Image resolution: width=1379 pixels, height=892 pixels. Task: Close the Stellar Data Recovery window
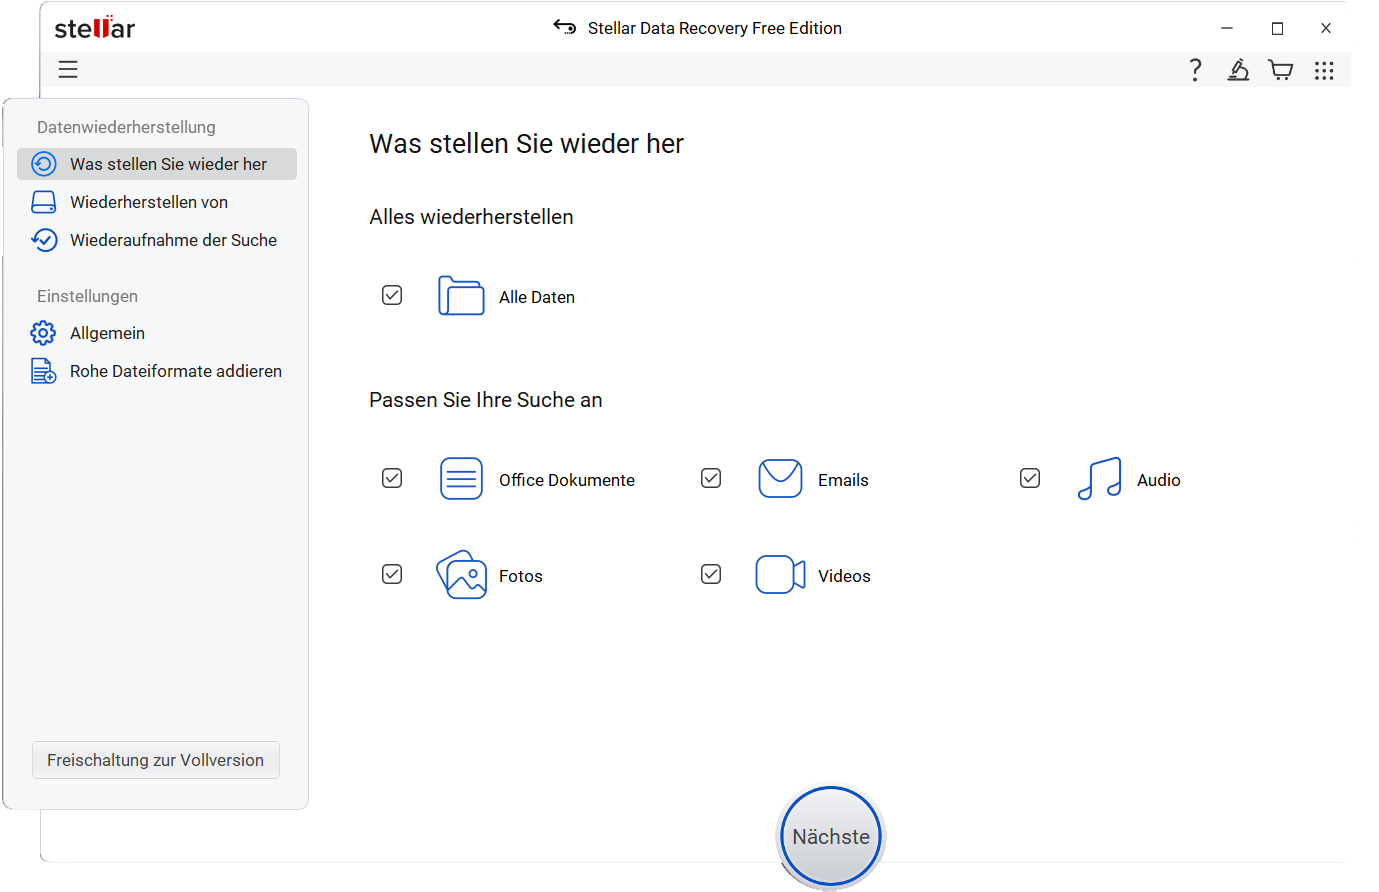coord(1326,28)
